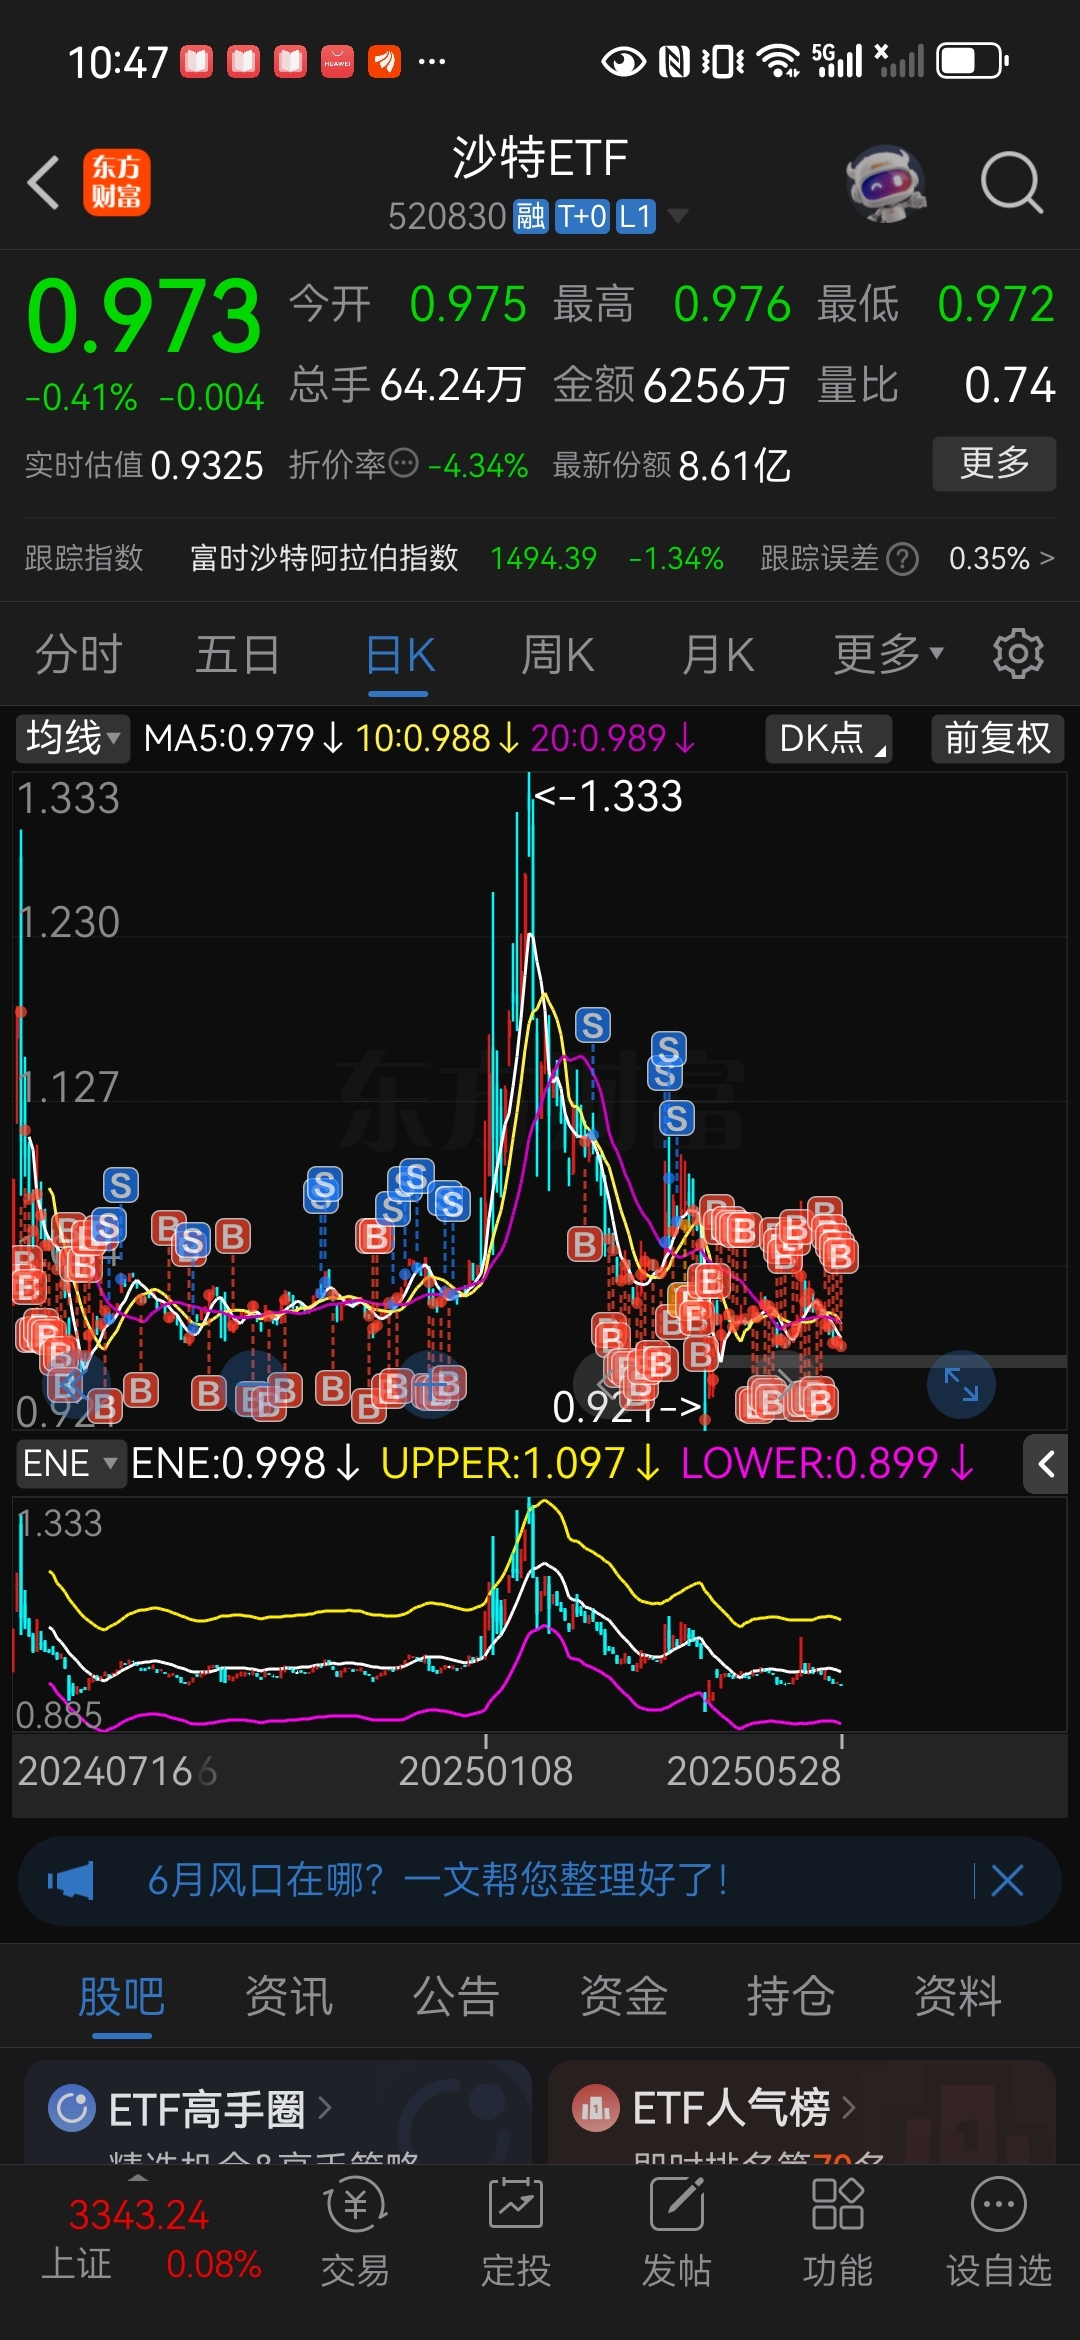This screenshot has width=1080, height=2340.
Task: Tap the 最新份额 8.61亿 value
Action: pyautogui.click(x=735, y=466)
